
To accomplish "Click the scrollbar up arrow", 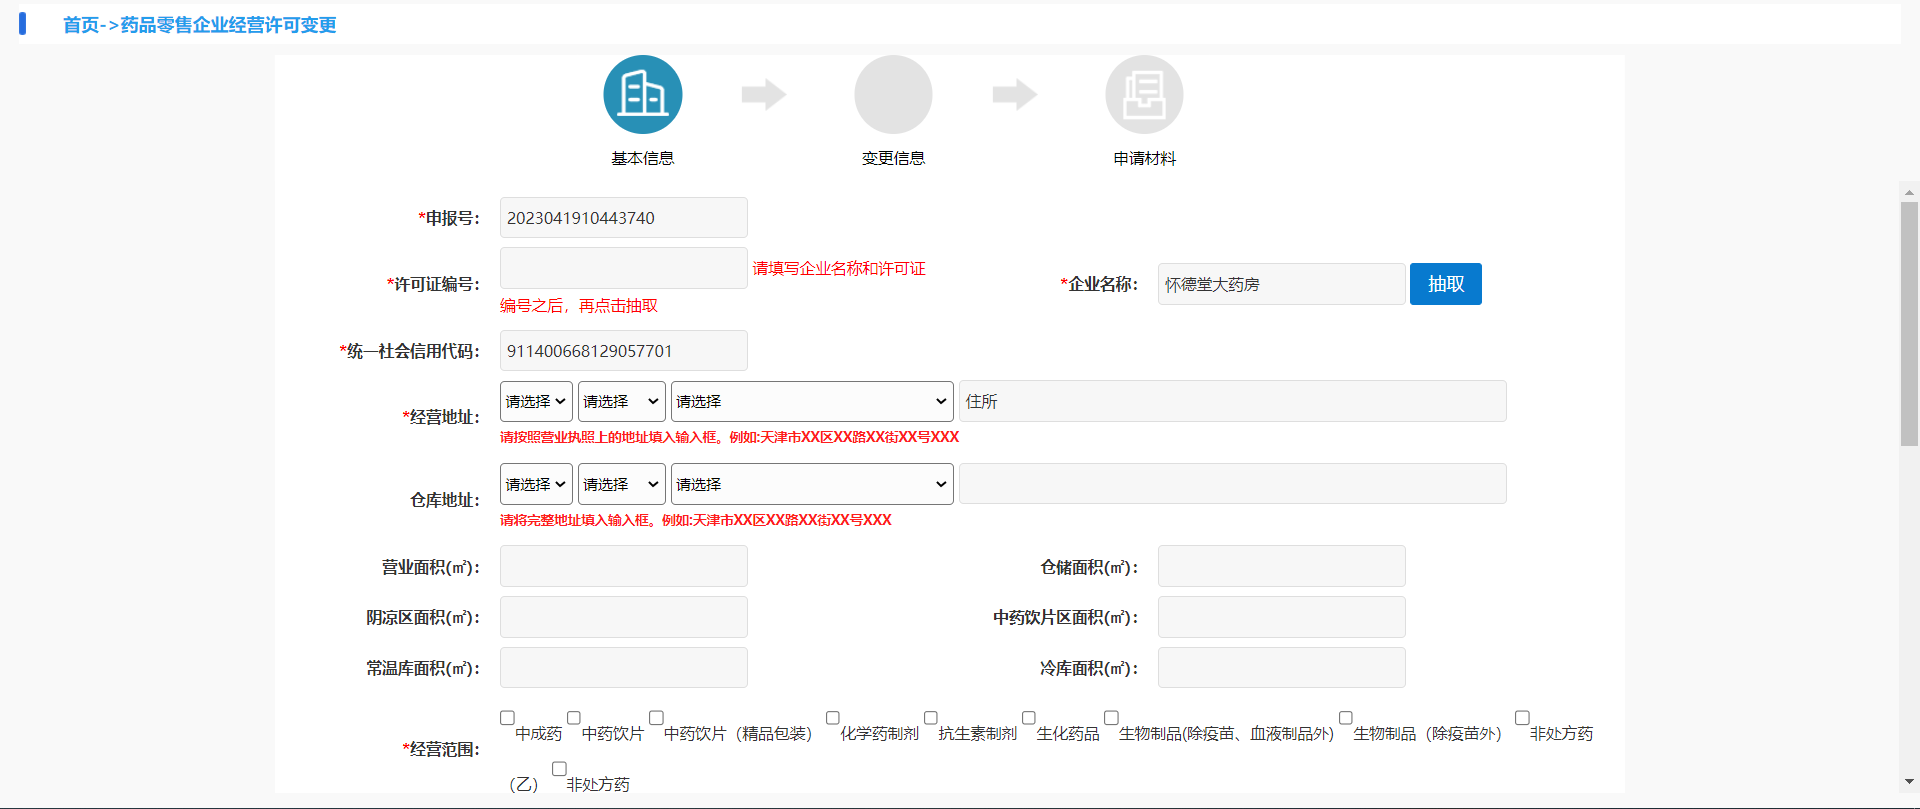I will 1909,192.
